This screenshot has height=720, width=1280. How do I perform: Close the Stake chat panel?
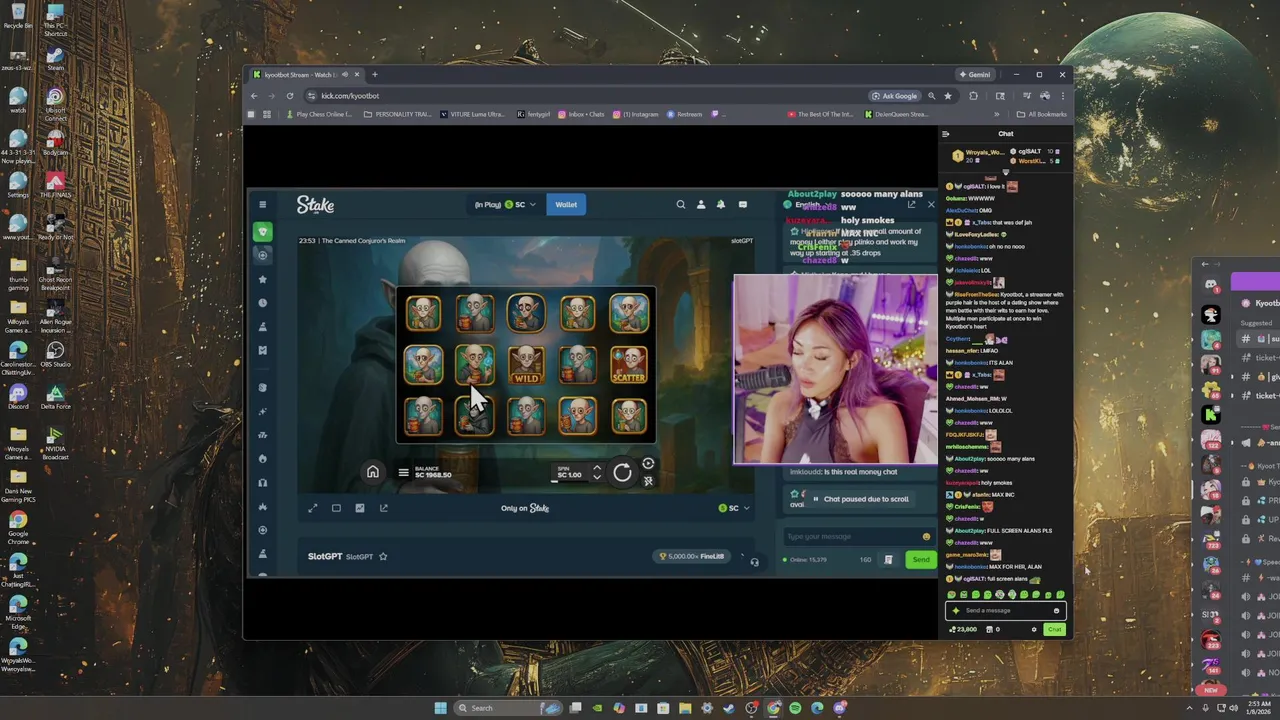tap(931, 204)
